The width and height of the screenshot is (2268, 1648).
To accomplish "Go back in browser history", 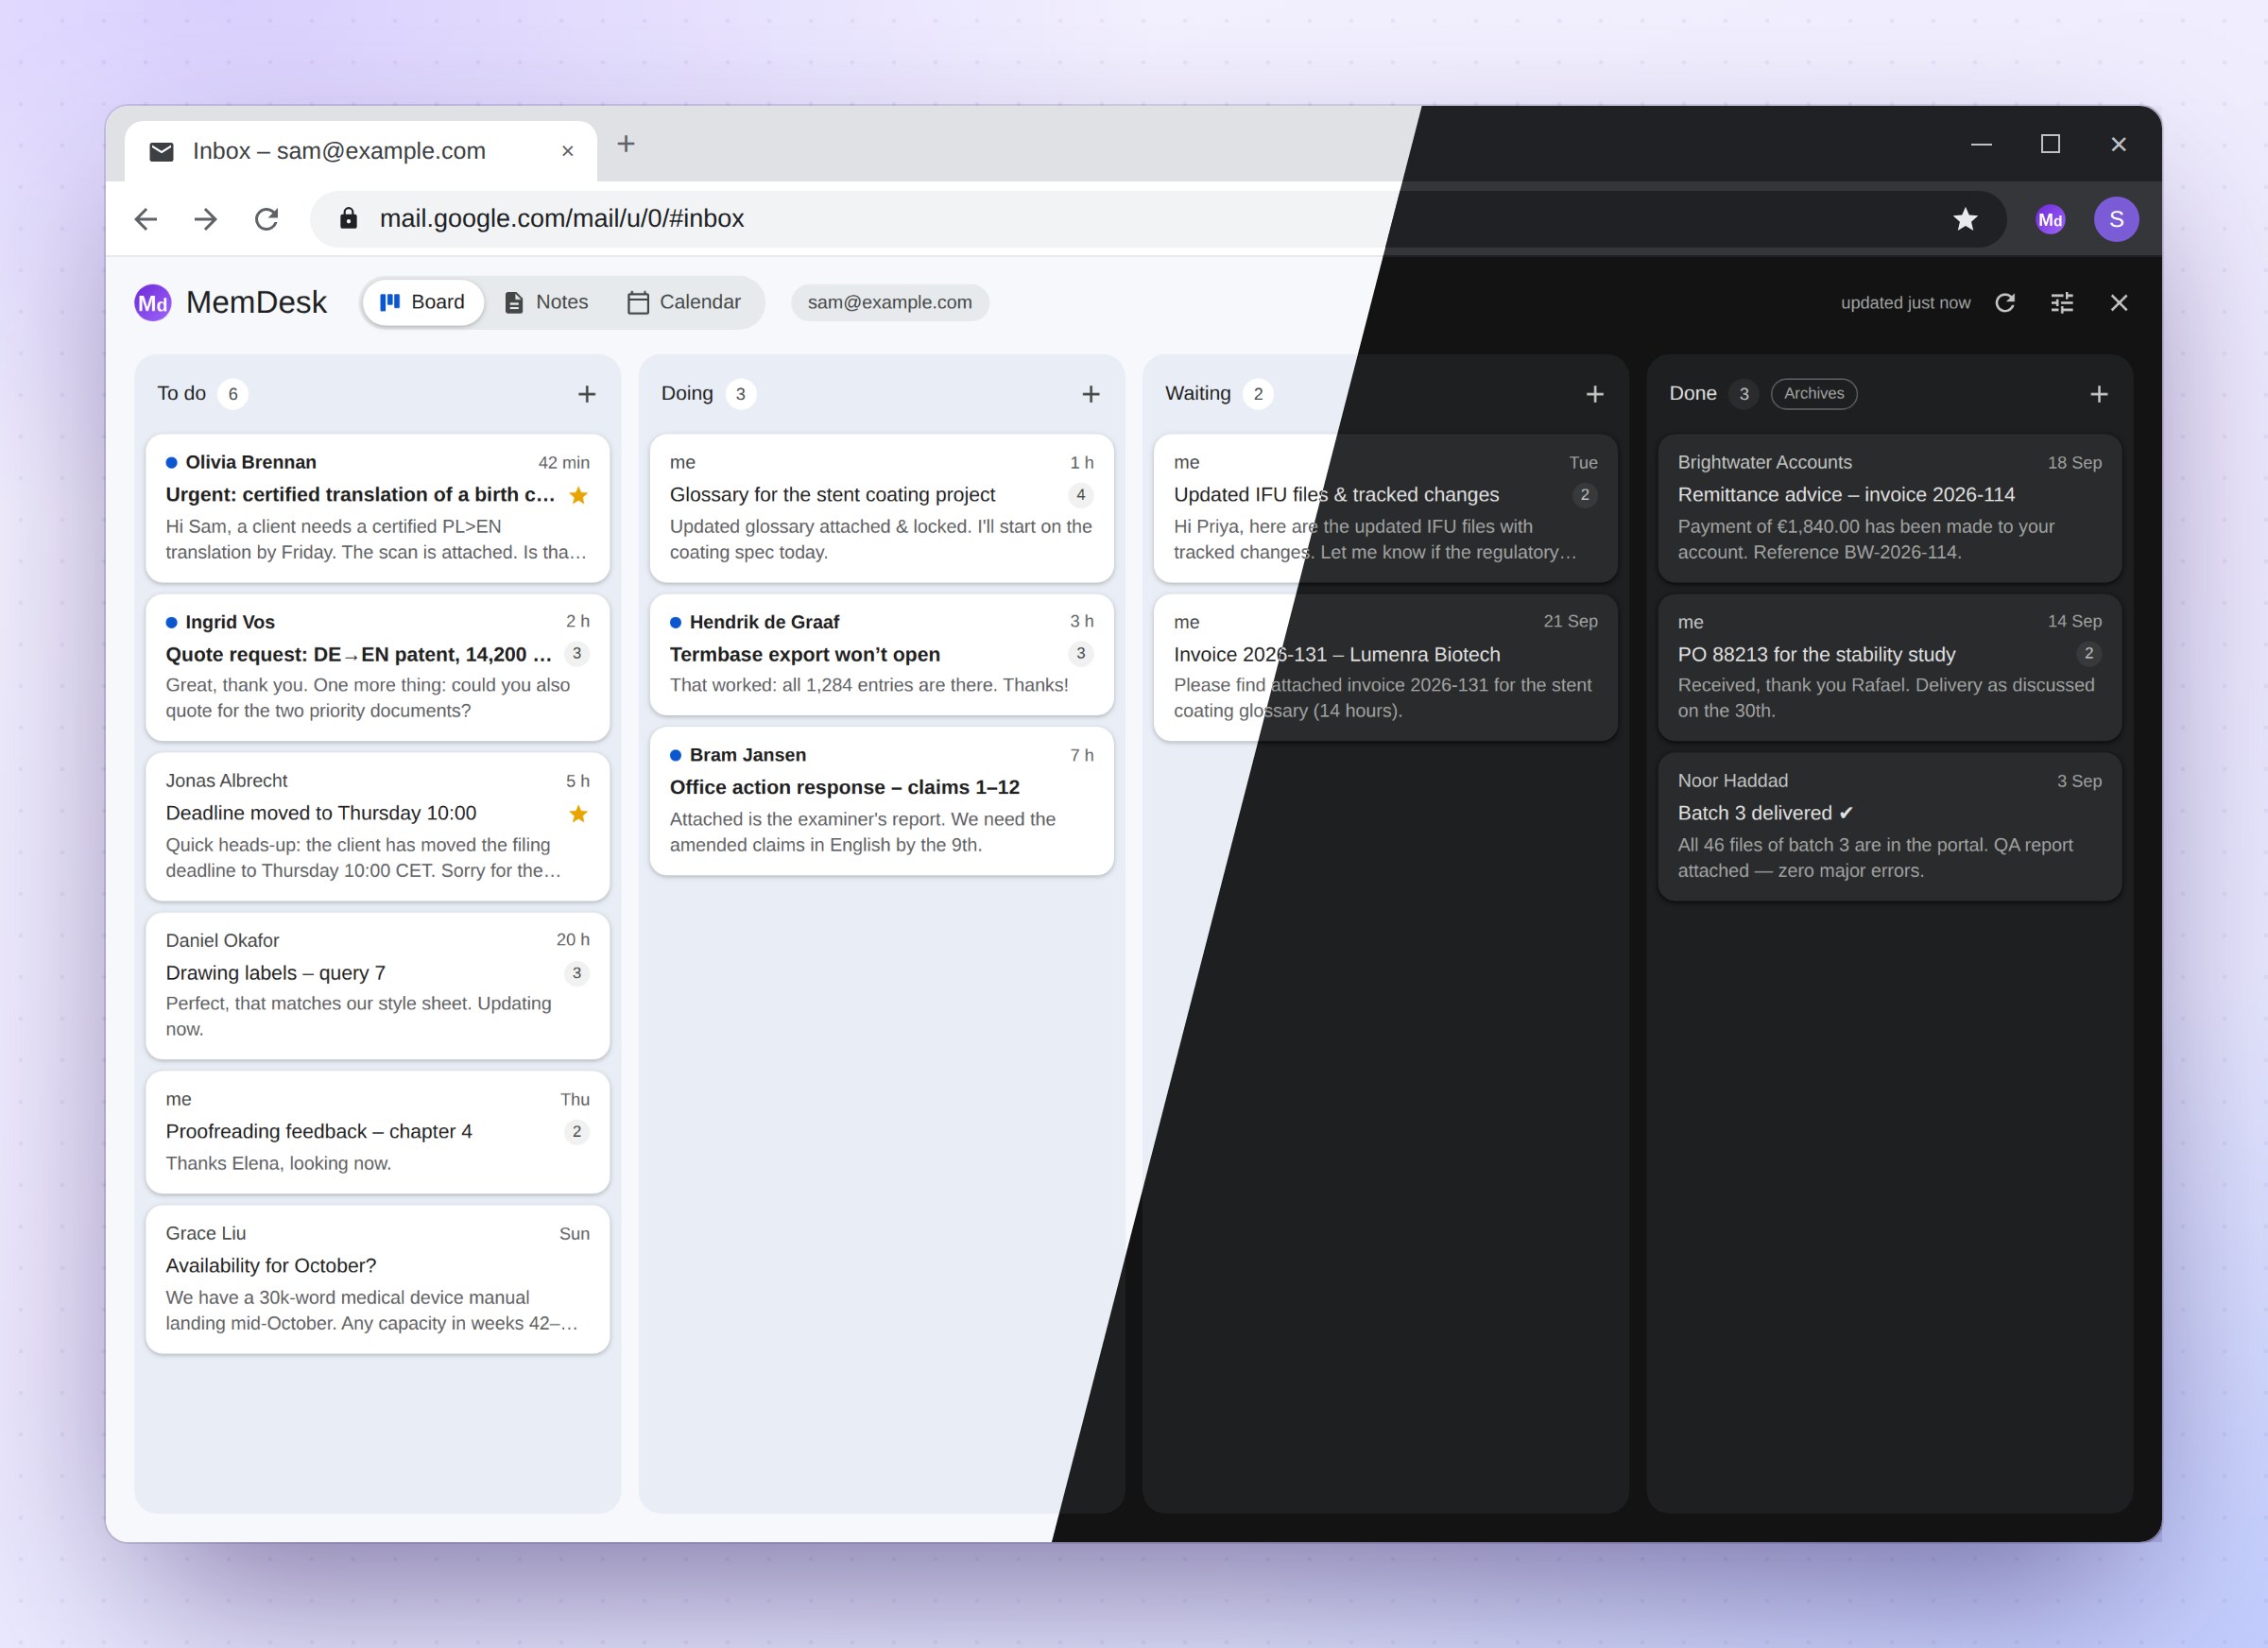I will 146,219.
